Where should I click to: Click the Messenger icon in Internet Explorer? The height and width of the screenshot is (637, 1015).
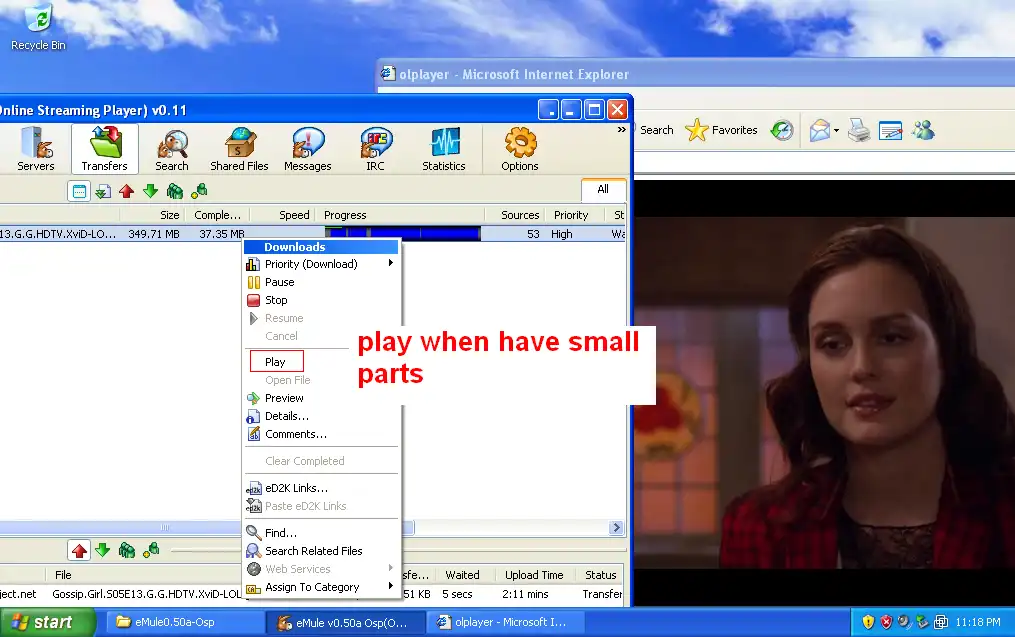(x=923, y=130)
